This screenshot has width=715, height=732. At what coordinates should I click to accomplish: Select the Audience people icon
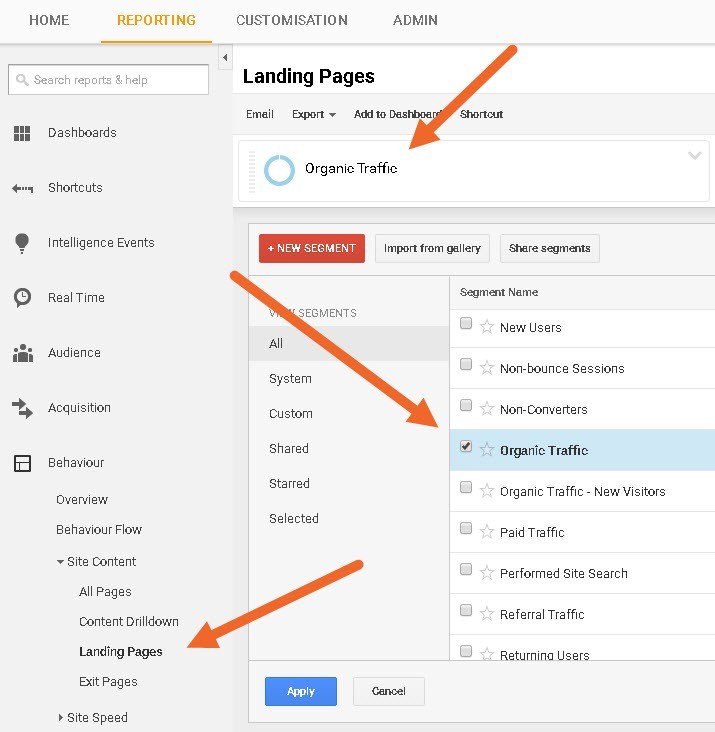coord(22,353)
